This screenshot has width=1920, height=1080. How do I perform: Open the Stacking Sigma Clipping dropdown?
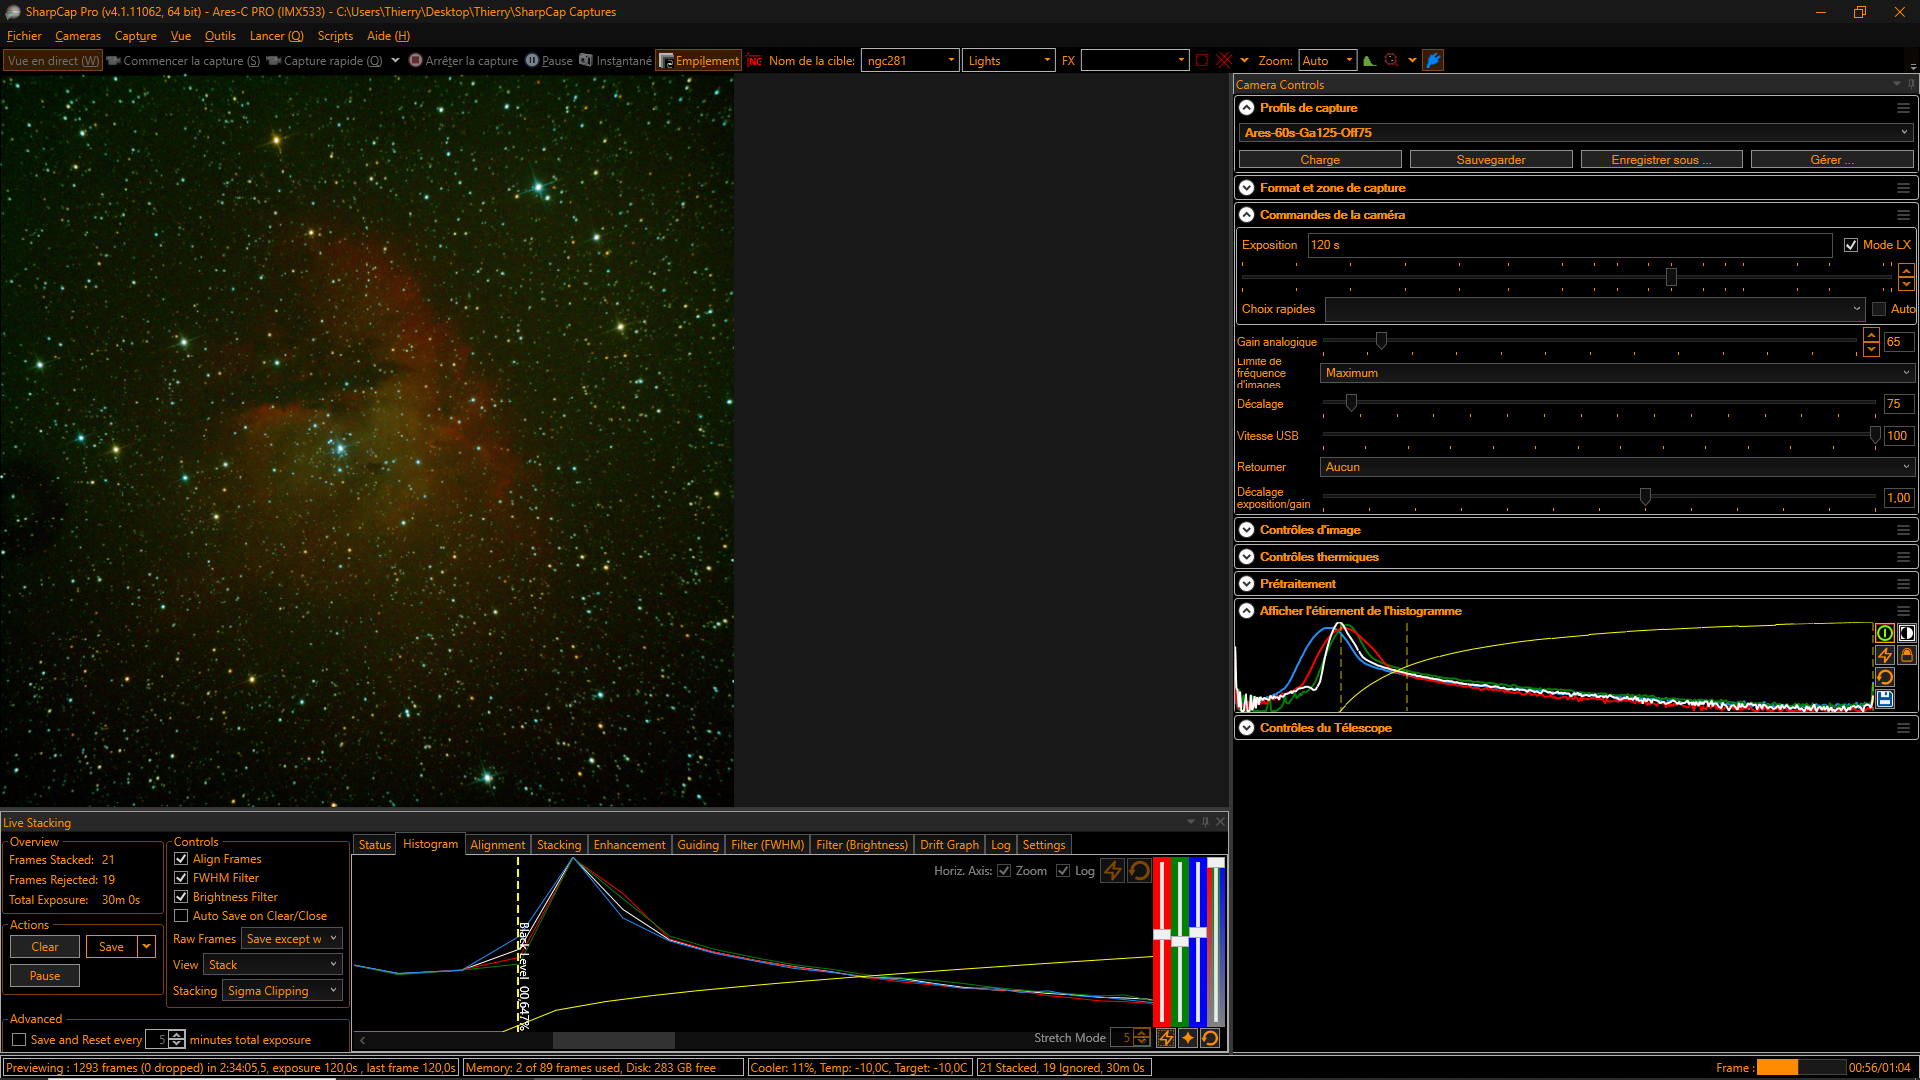click(x=282, y=991)
